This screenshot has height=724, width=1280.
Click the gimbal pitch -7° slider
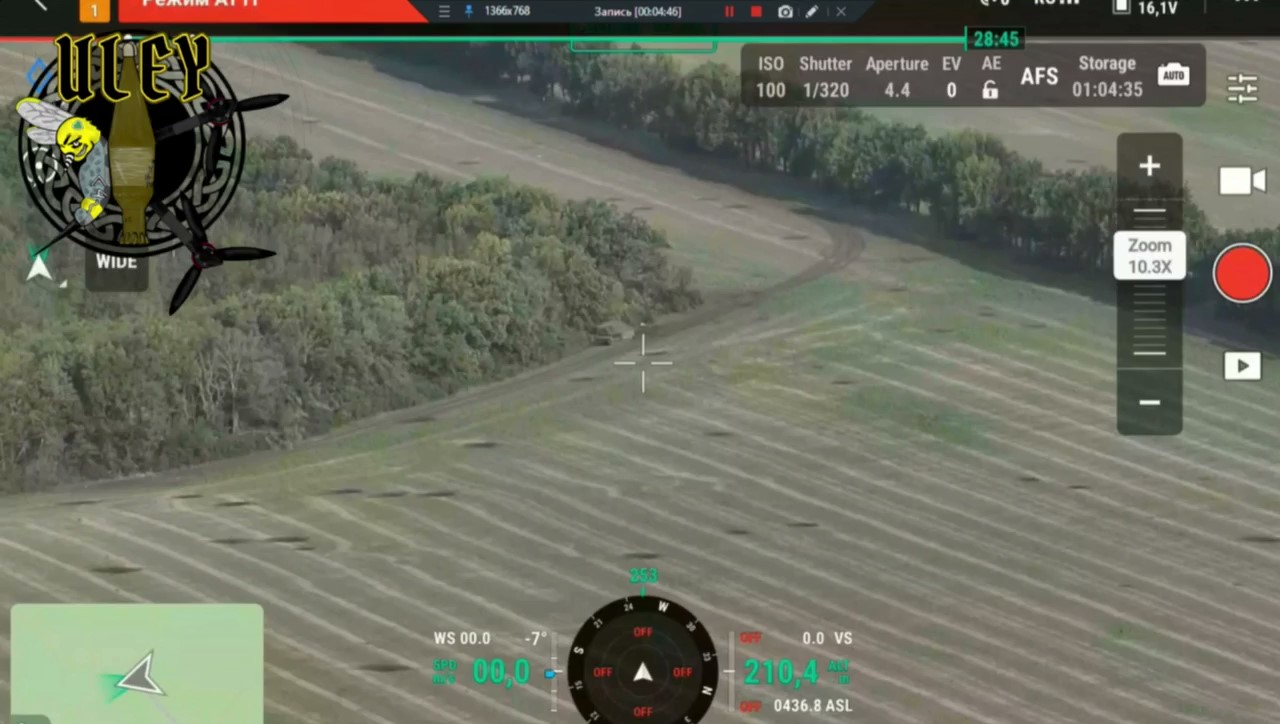click(x=551, y=674)
